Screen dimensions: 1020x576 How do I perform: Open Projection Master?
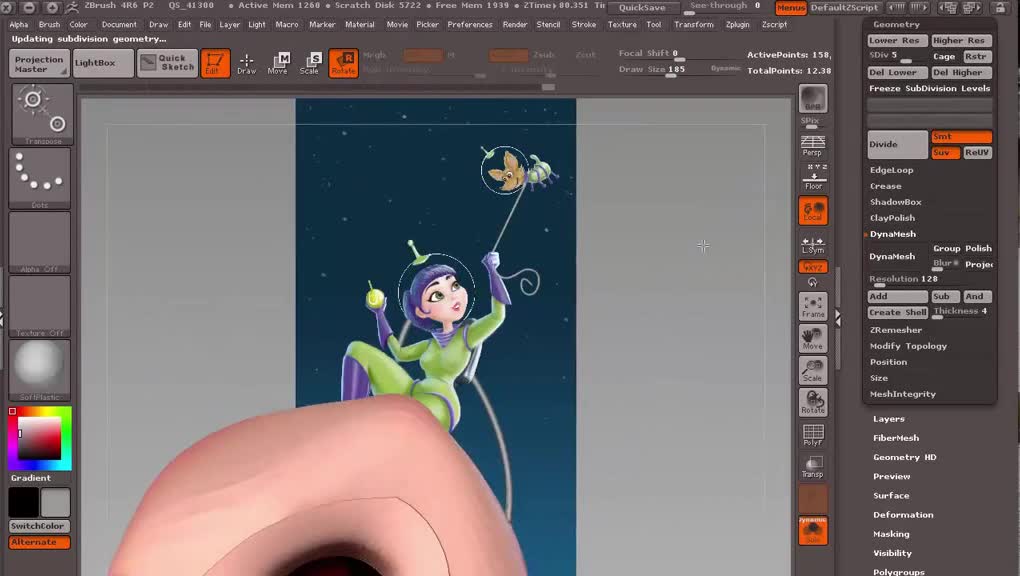(39, 64)
